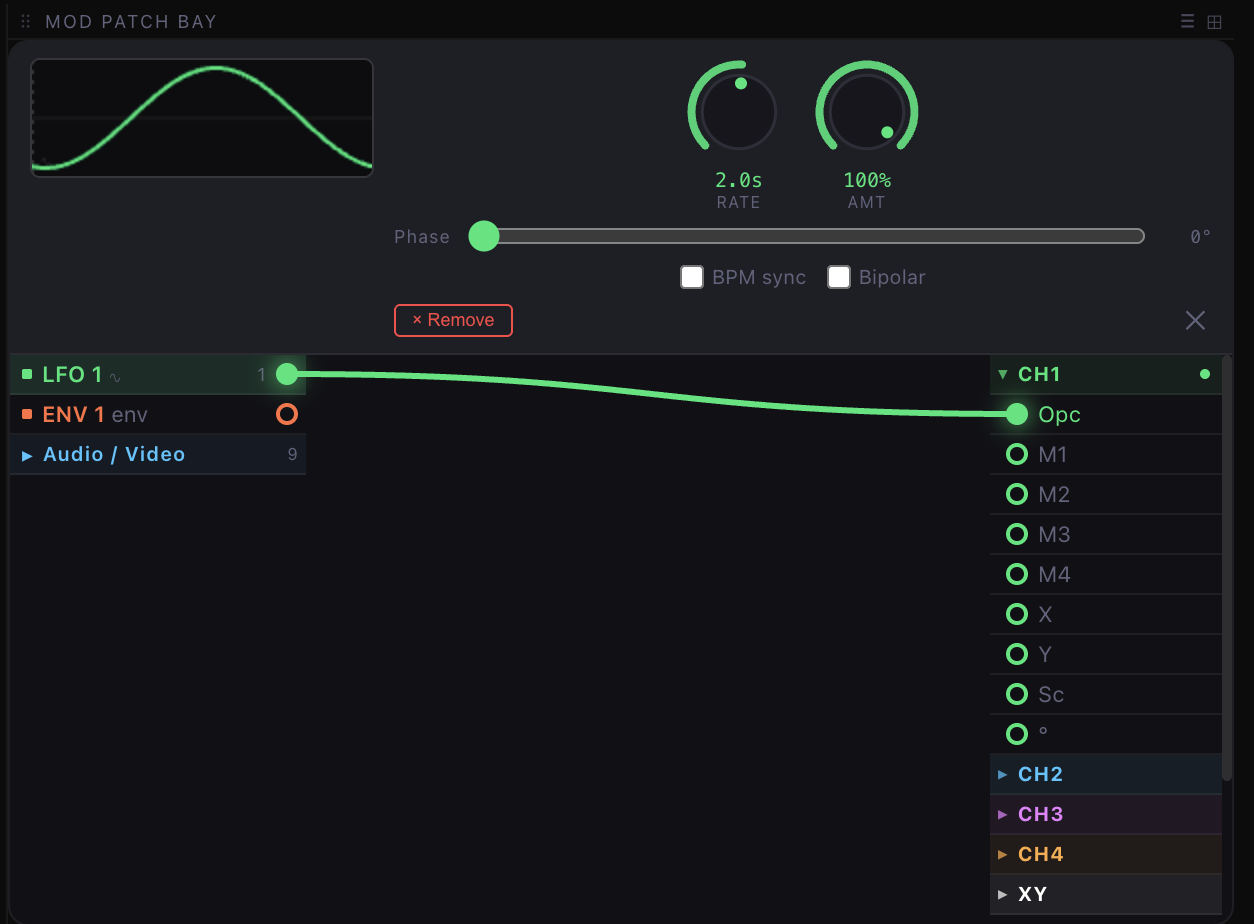Click the Sc destination label
1254x924 pixels.
coord(1051,694)
